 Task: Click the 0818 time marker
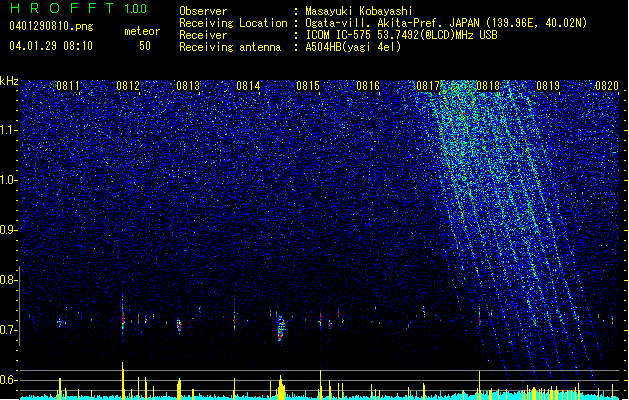(x=488, y=86)
